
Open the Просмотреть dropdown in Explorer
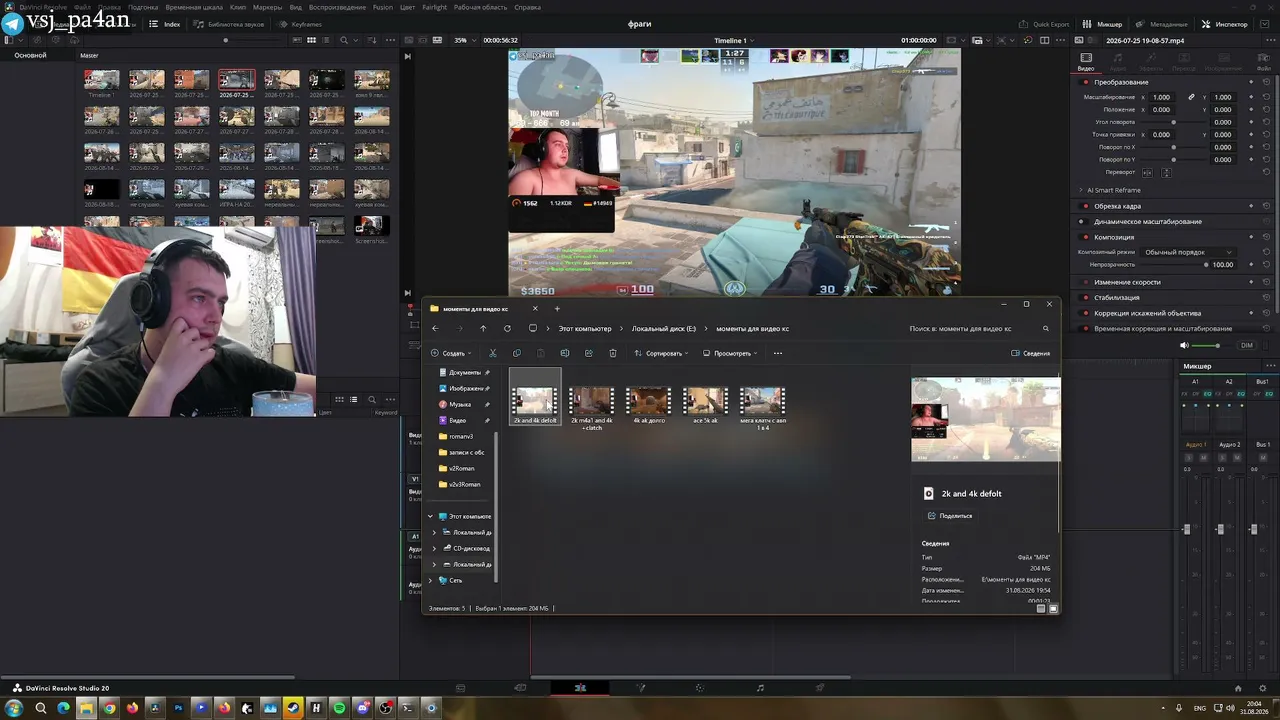(730, 353)
